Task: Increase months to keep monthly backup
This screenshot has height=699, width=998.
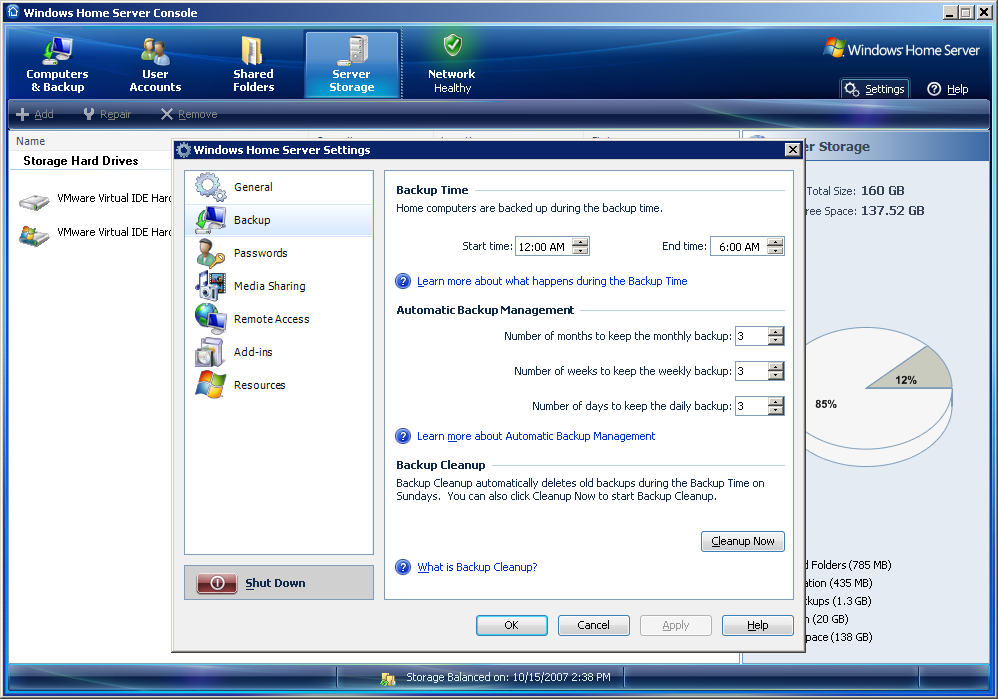Action: pyautogui.click(x=775, y=332)
